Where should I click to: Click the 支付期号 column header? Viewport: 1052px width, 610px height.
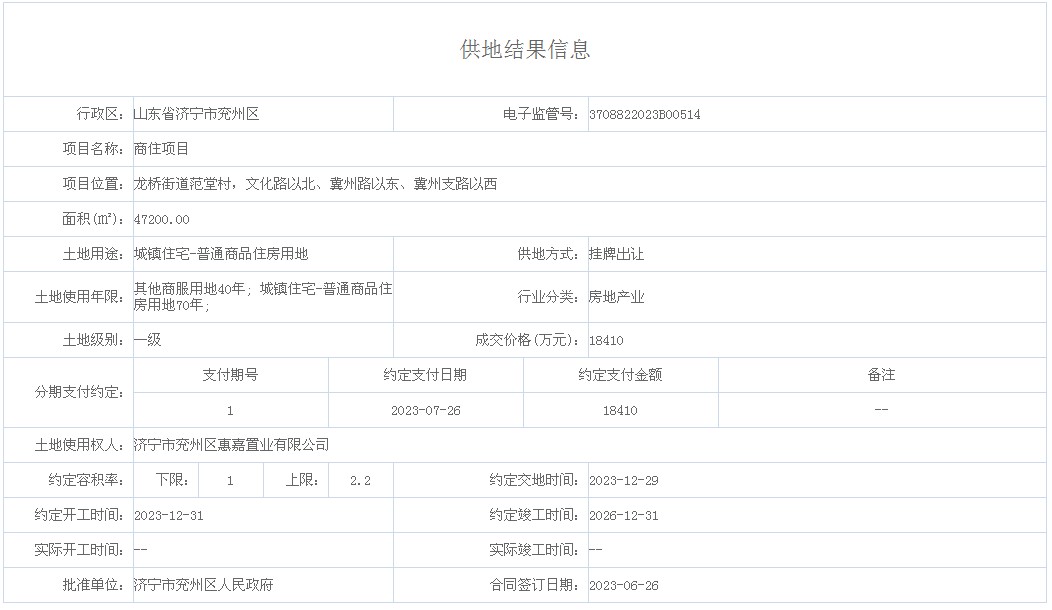(x=230, y=375)
